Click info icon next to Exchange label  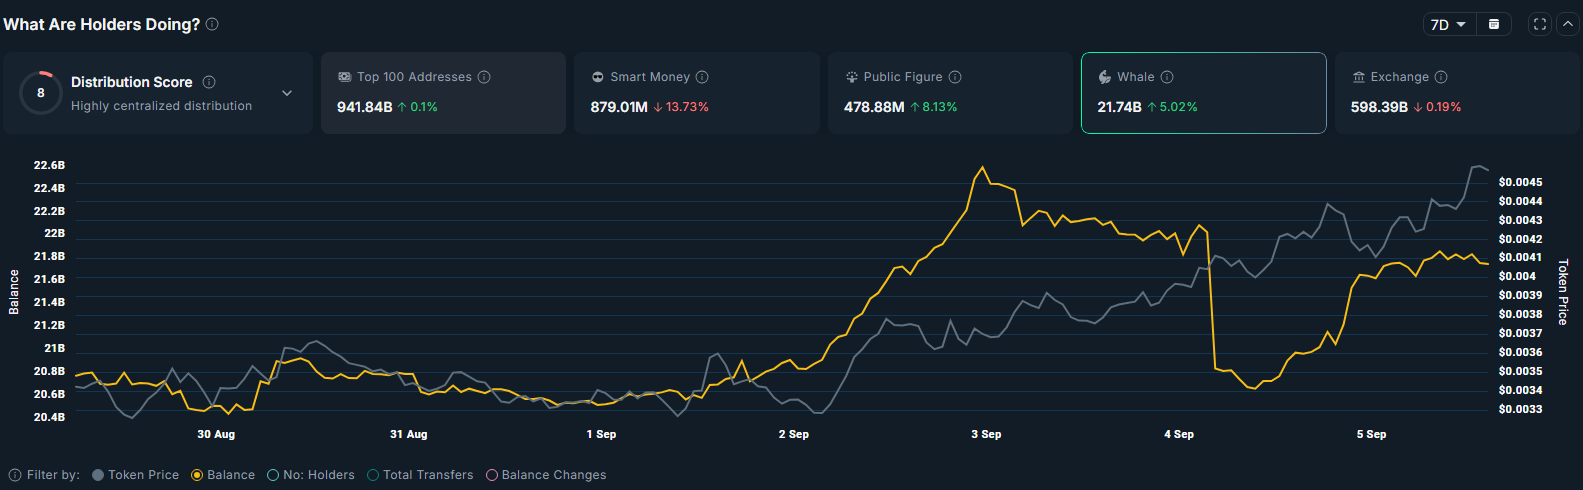(1441, 77)
